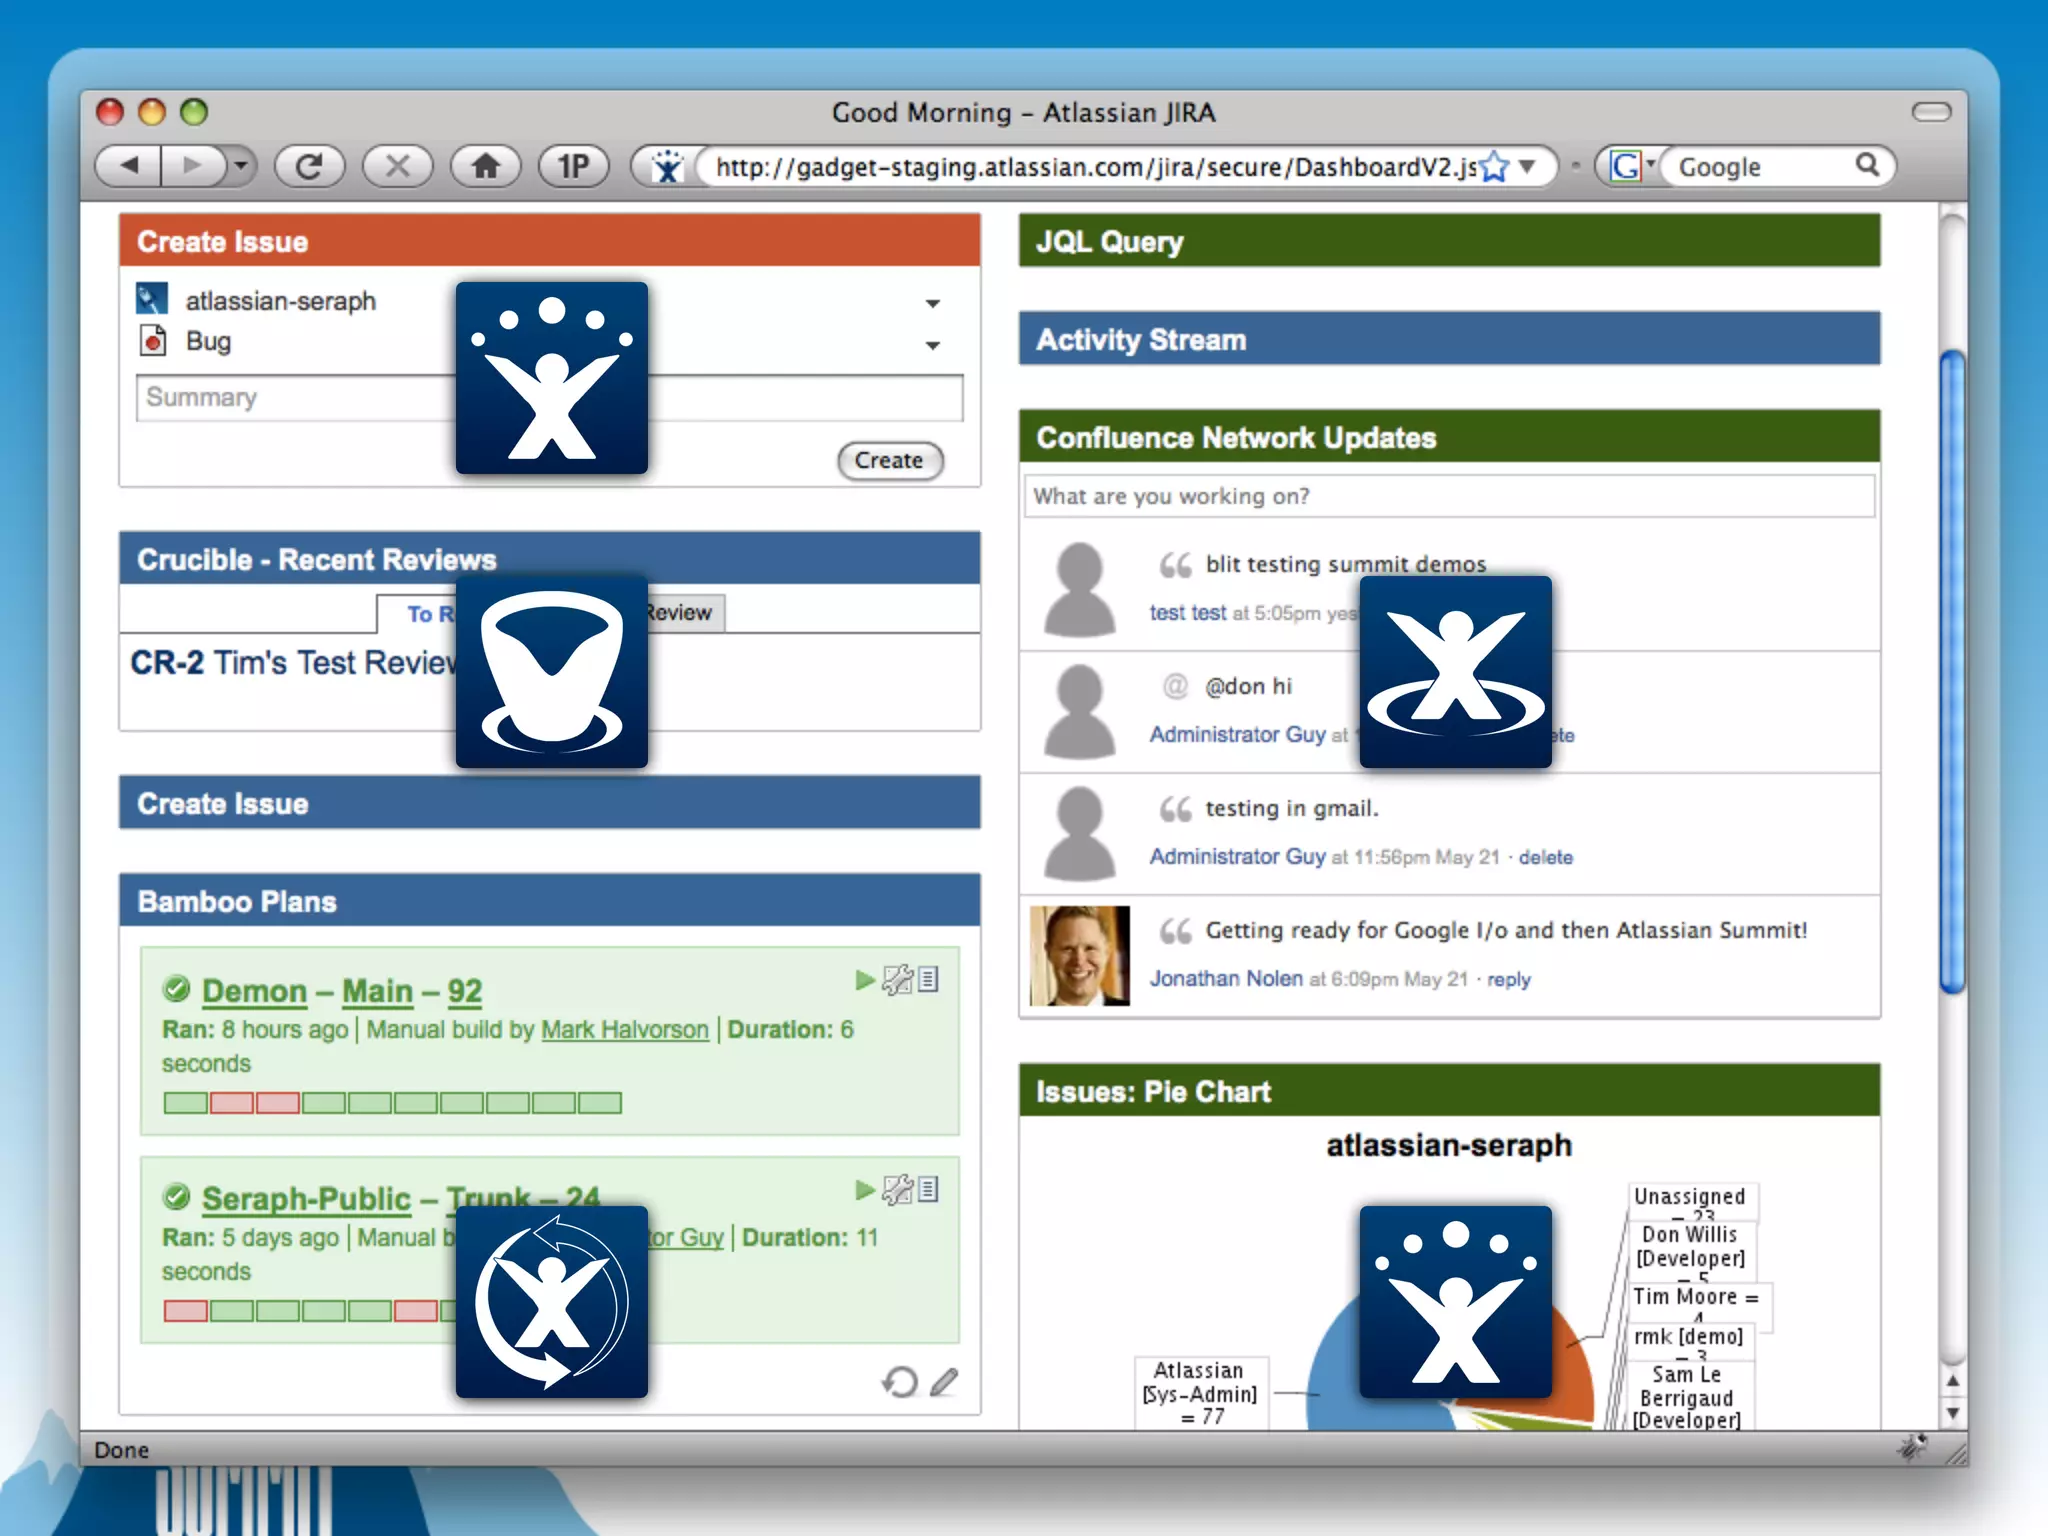Click the Demon build configure wrench icon

point(897,980)
